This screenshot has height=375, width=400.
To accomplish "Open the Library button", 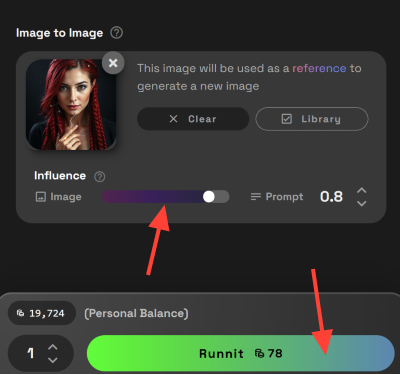I will coord(312,119).
